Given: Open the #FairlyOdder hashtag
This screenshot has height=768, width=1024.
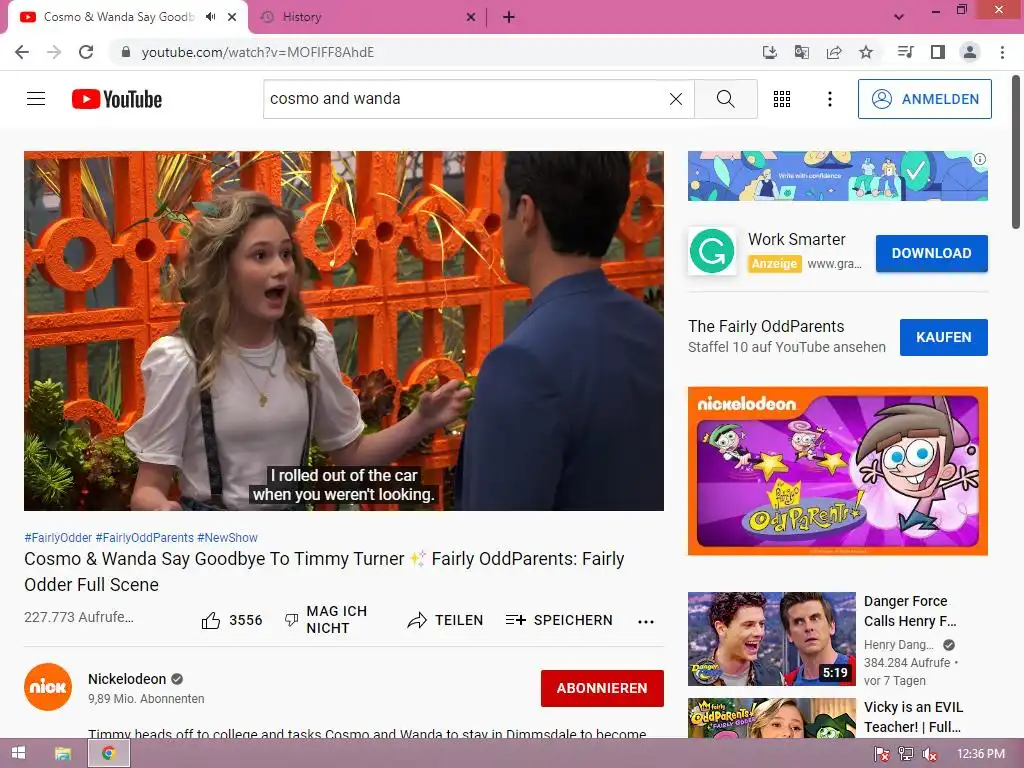Looking at the screenshot, I should coord(58,537).
